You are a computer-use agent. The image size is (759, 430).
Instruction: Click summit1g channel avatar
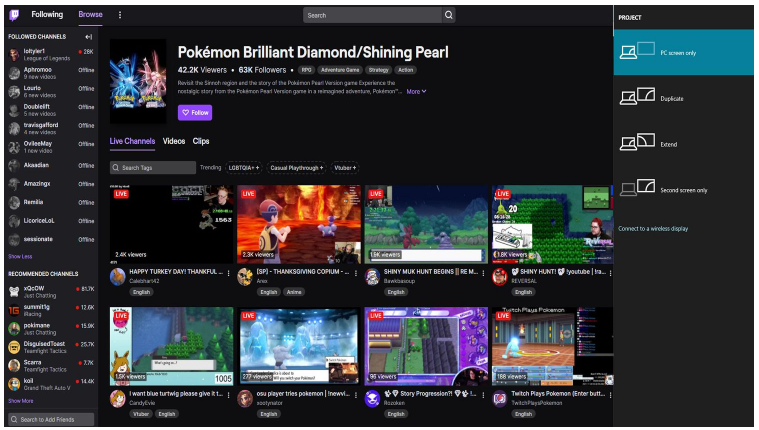point(15,310)
